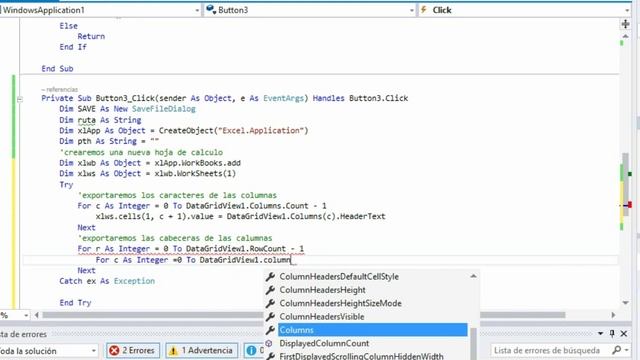Image resolution: width=640 pixels, height=360 pixels.
Task: Toggle the 1 Advertencia filter
Action: pyautogui.click(x=201, y=350)
